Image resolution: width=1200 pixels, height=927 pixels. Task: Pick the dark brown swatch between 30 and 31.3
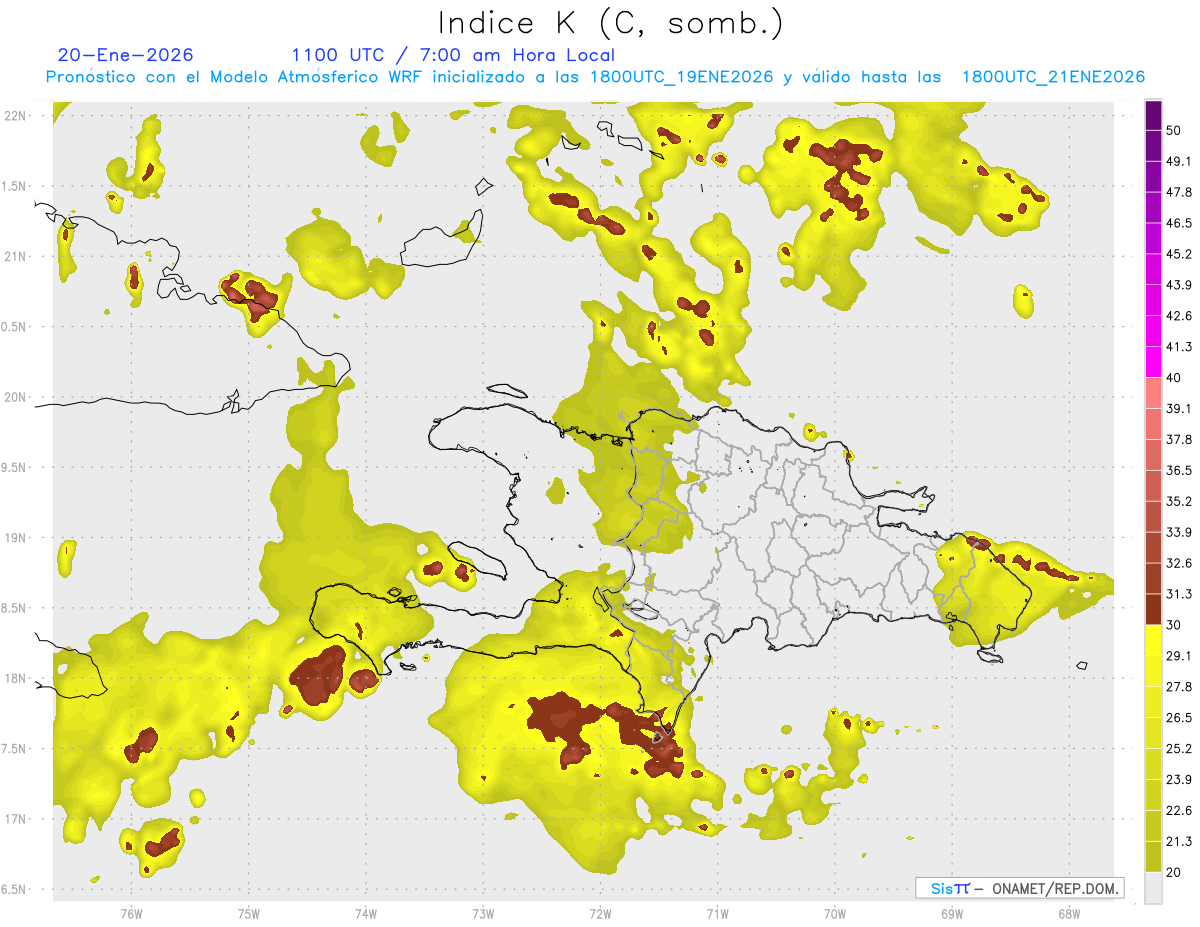1153,609
